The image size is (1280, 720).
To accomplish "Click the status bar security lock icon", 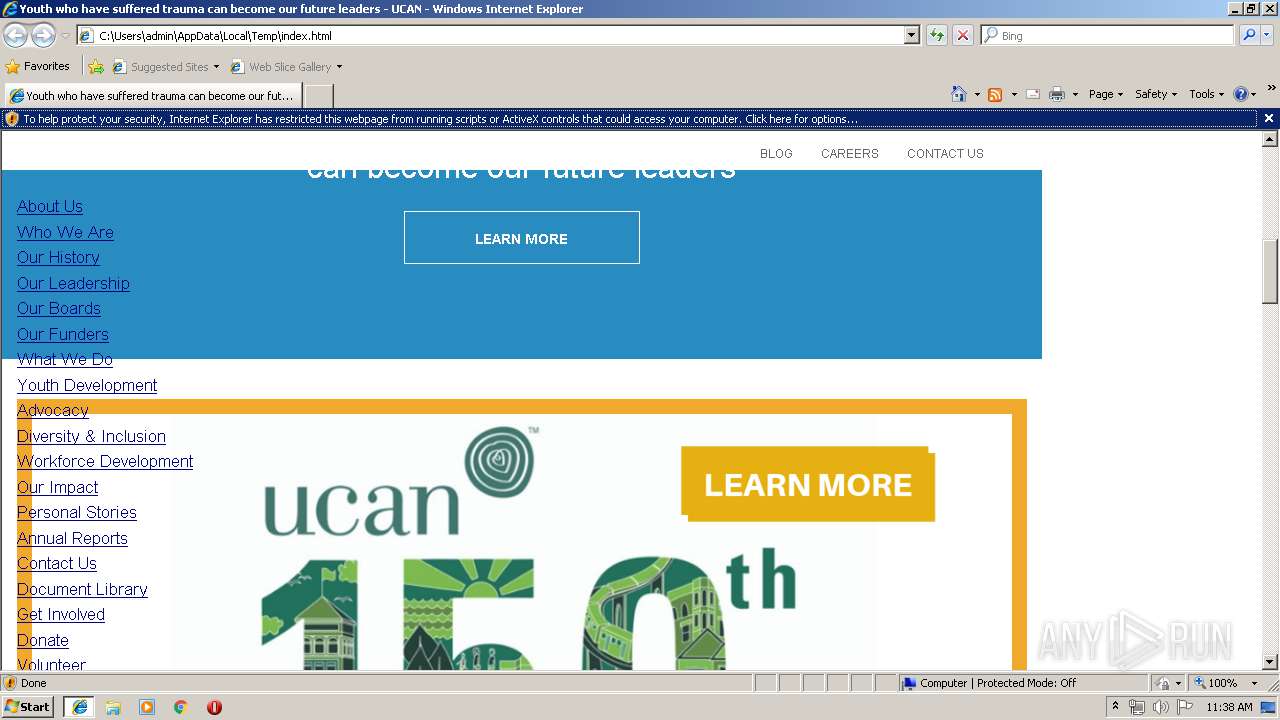I will coord(1163,683).
